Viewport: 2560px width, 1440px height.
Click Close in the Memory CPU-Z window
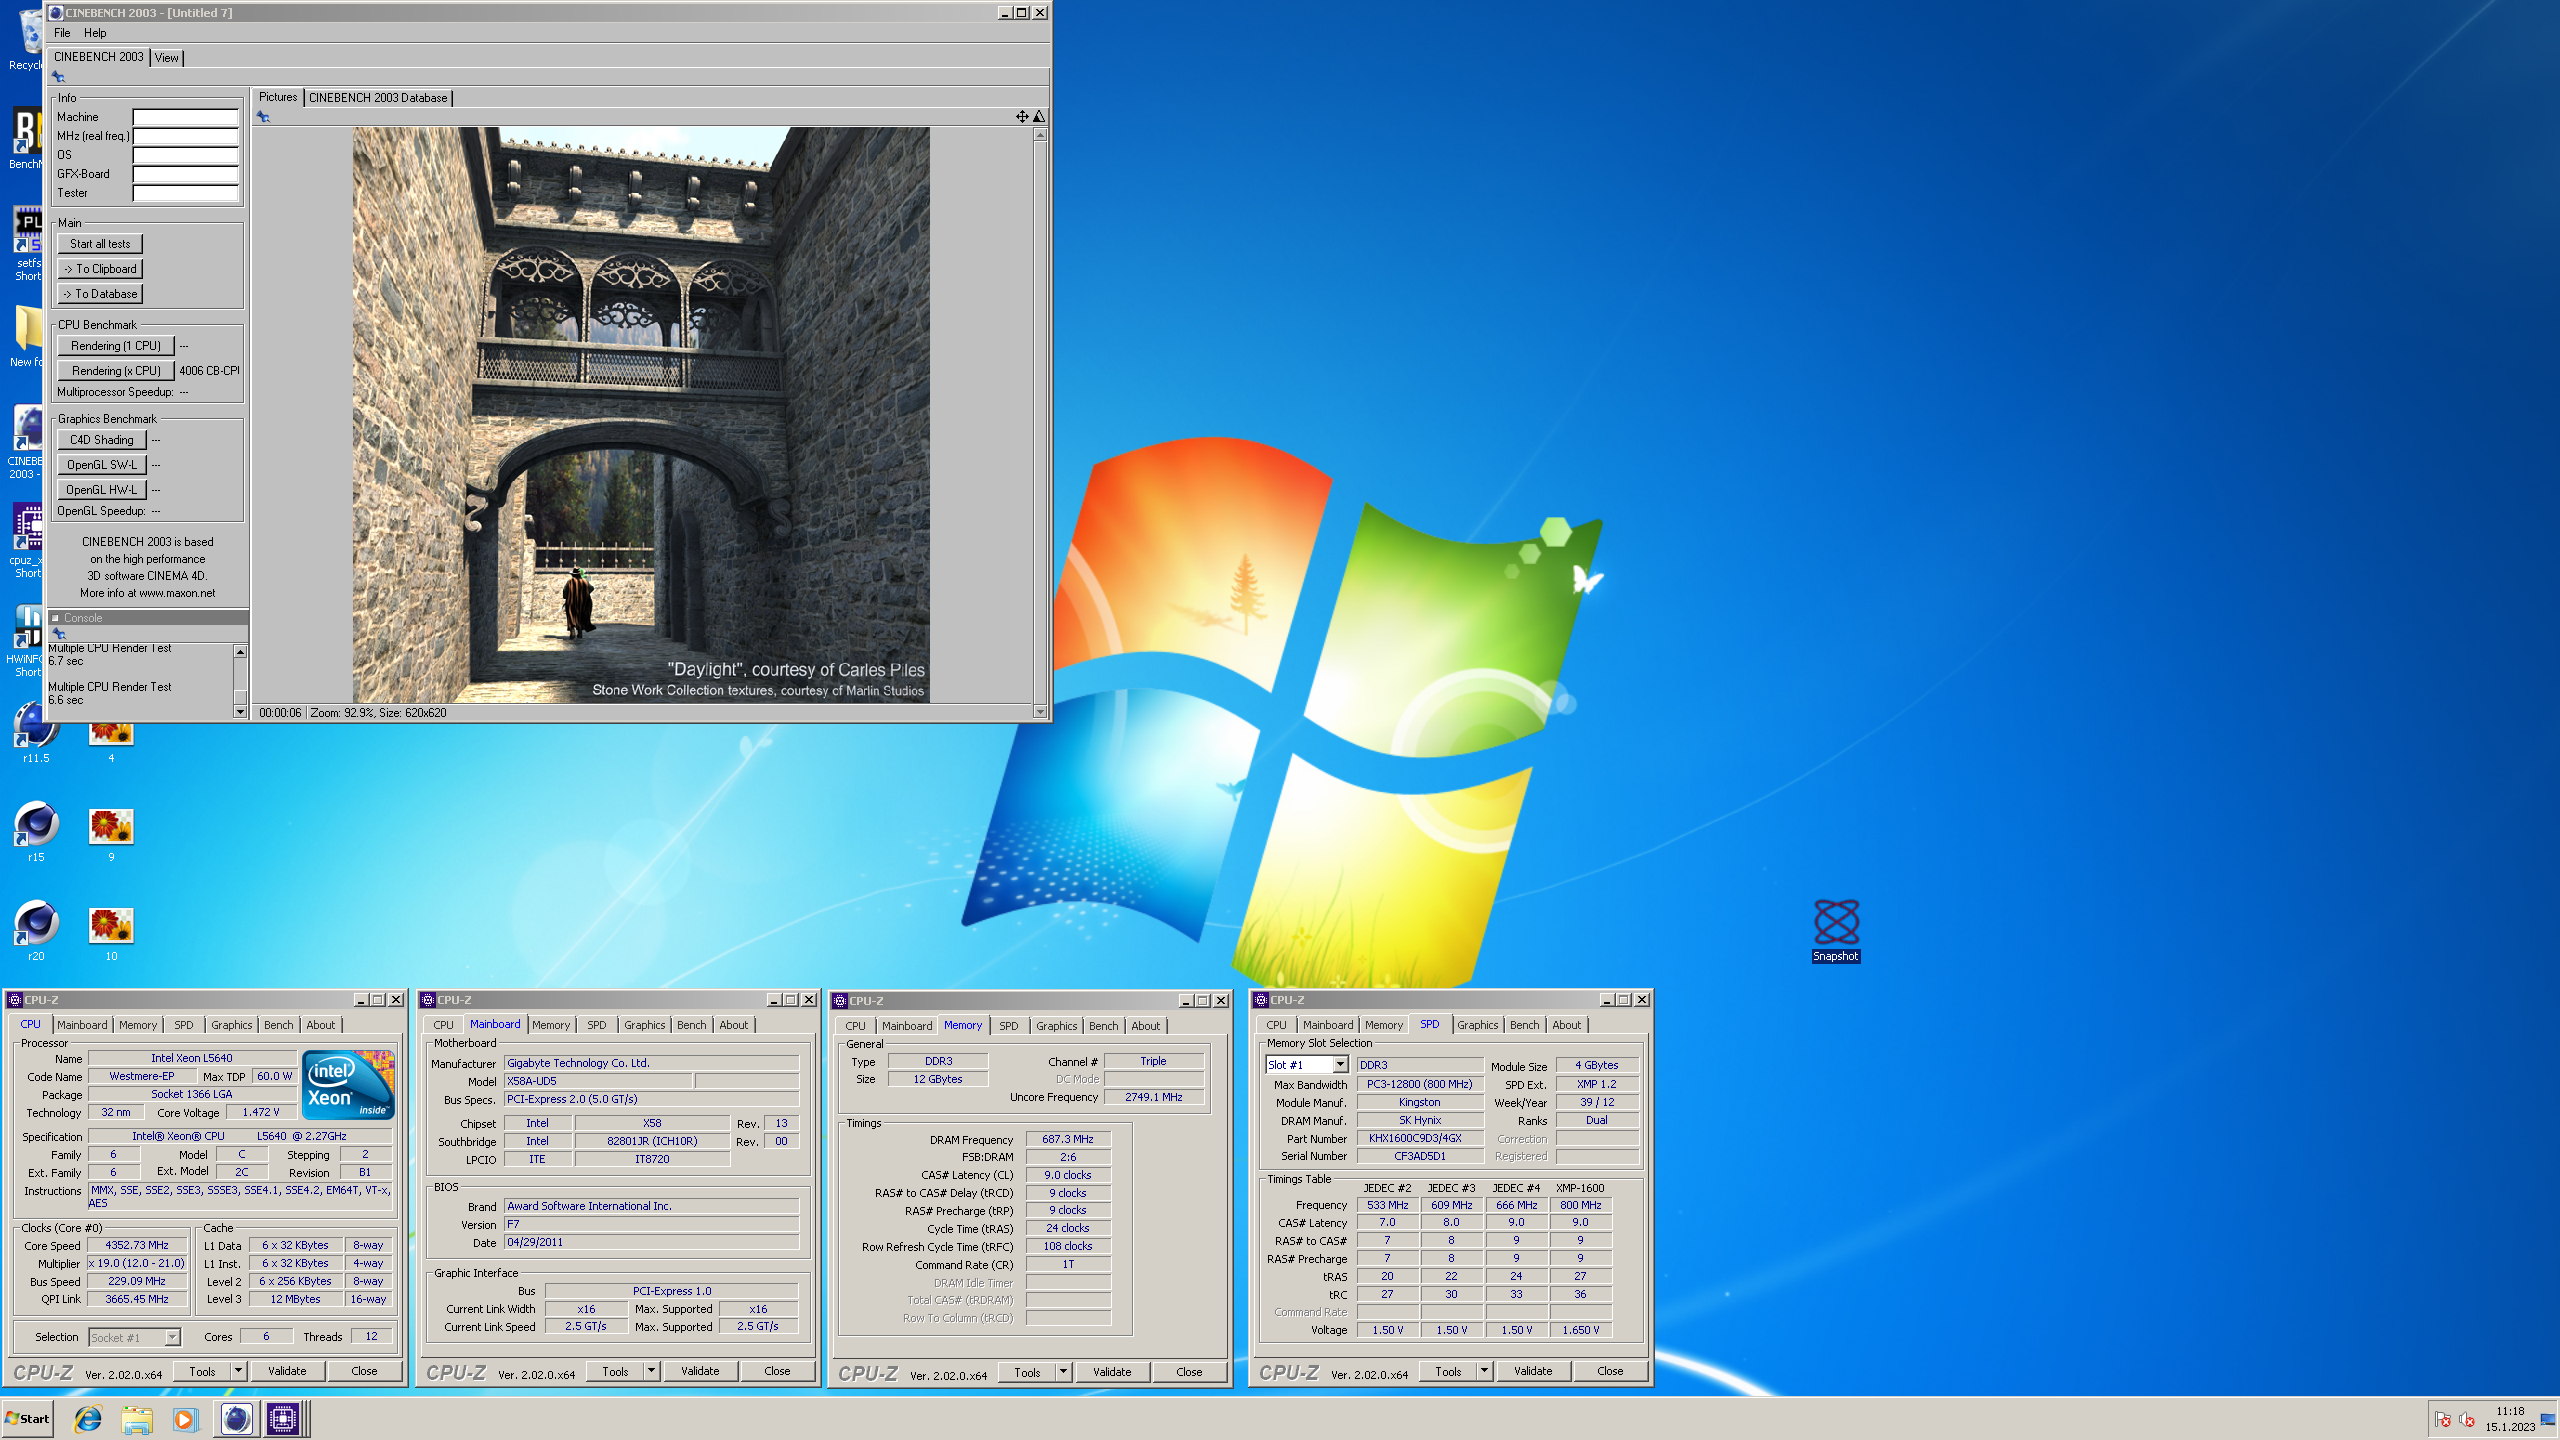tap(1189, 1372)
